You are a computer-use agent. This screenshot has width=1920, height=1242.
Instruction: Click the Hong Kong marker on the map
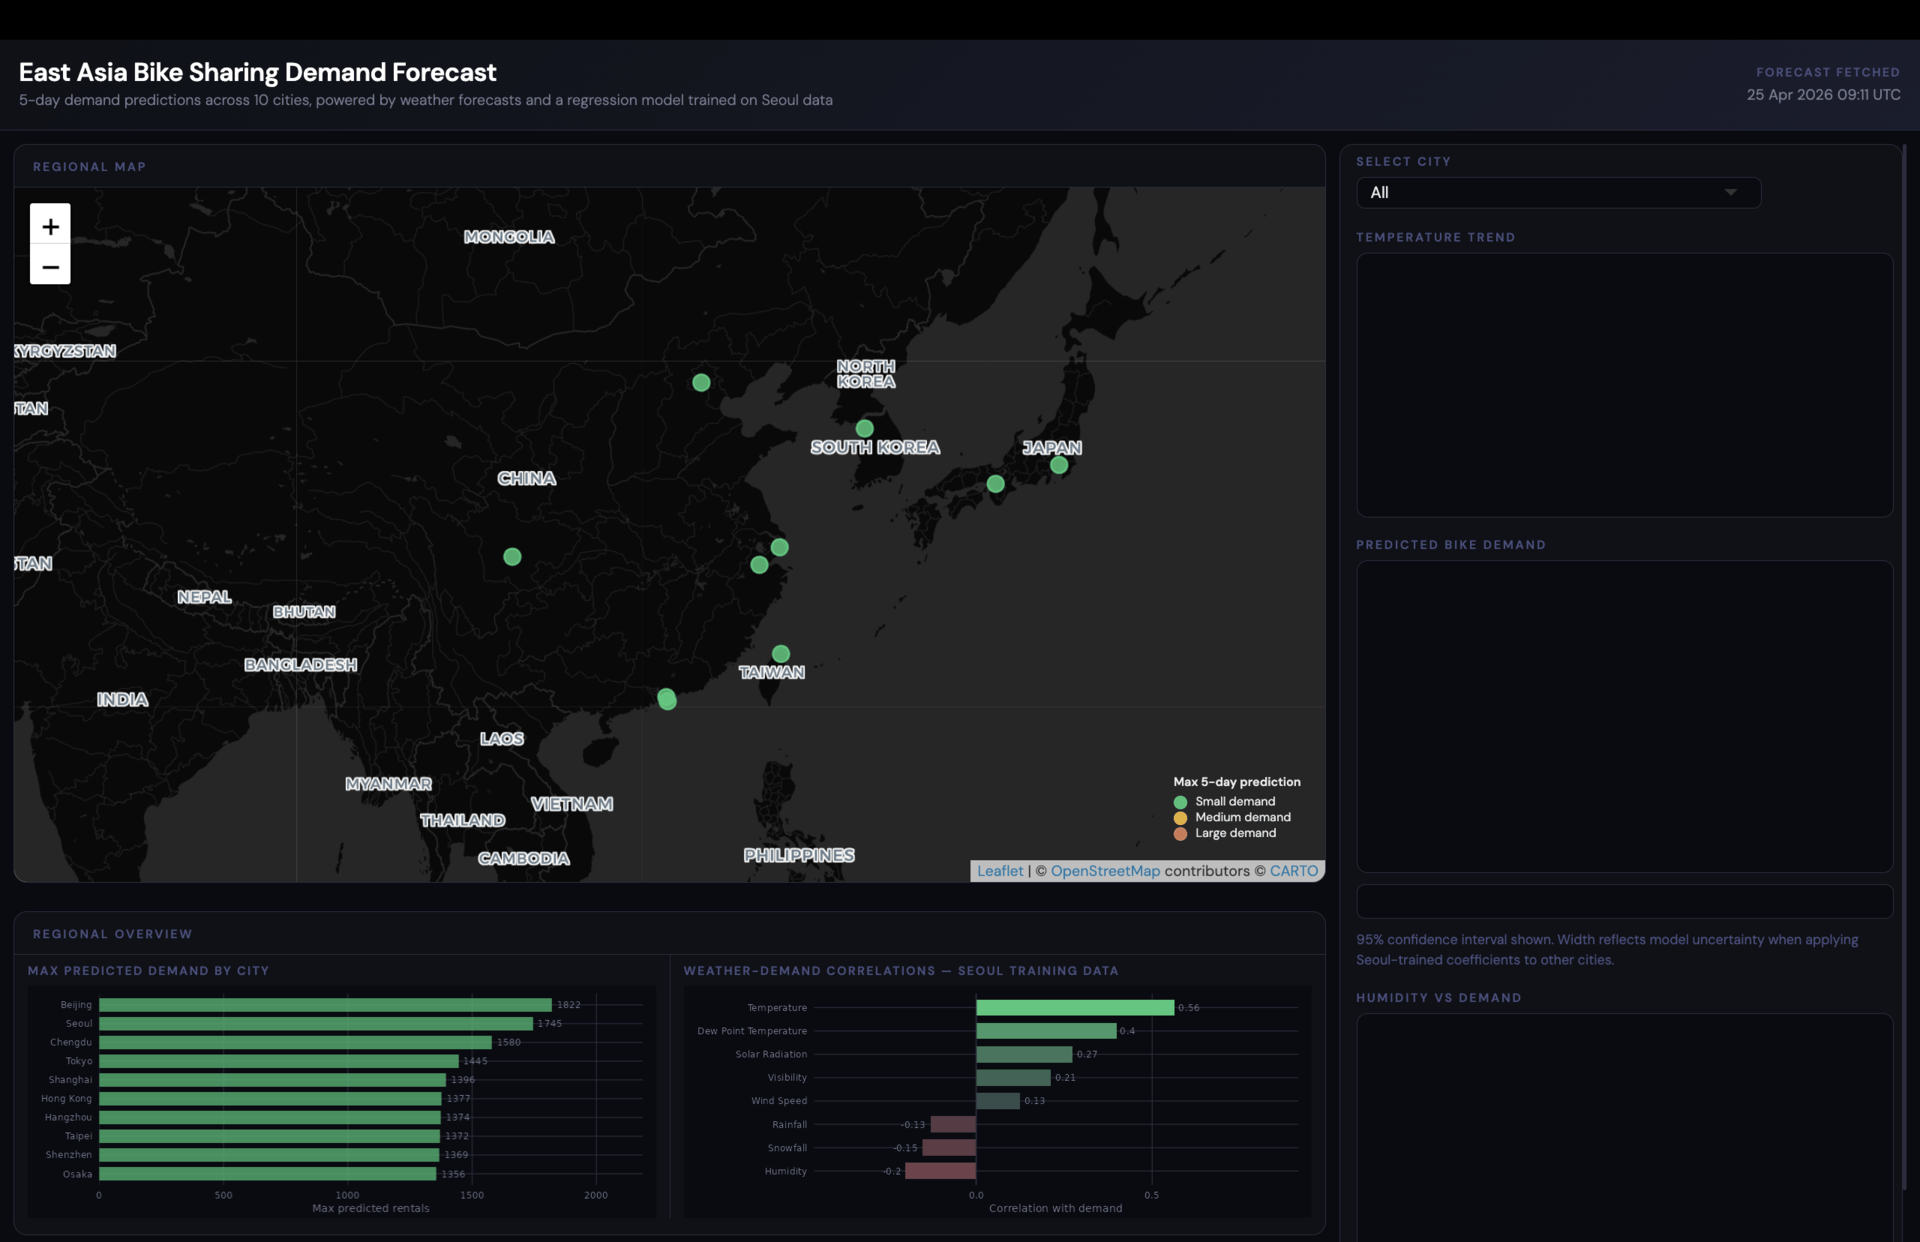668,700
